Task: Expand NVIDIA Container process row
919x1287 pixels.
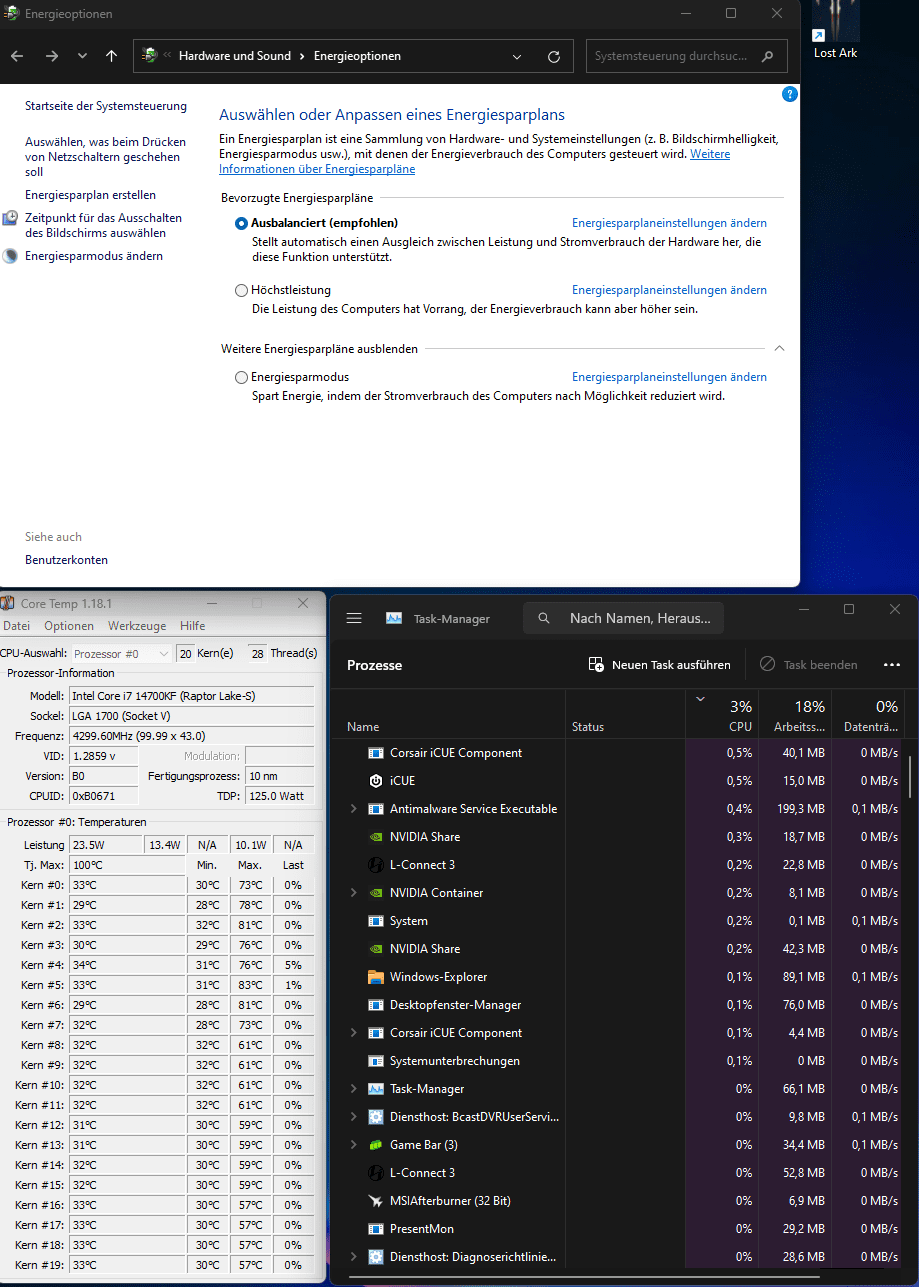Action: point(353,893)
